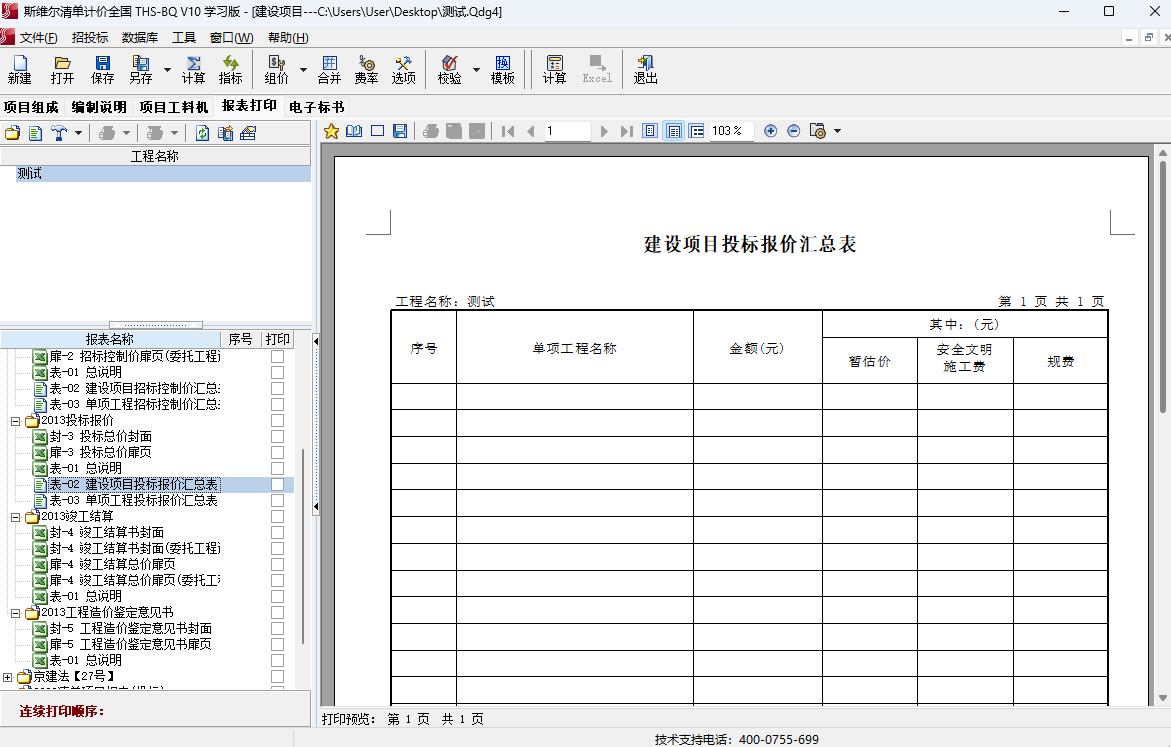The height and width of the screenshot is (747, 1171).
Task: Expand the 京建法【27号】 tree node
Action: (8, 677)
